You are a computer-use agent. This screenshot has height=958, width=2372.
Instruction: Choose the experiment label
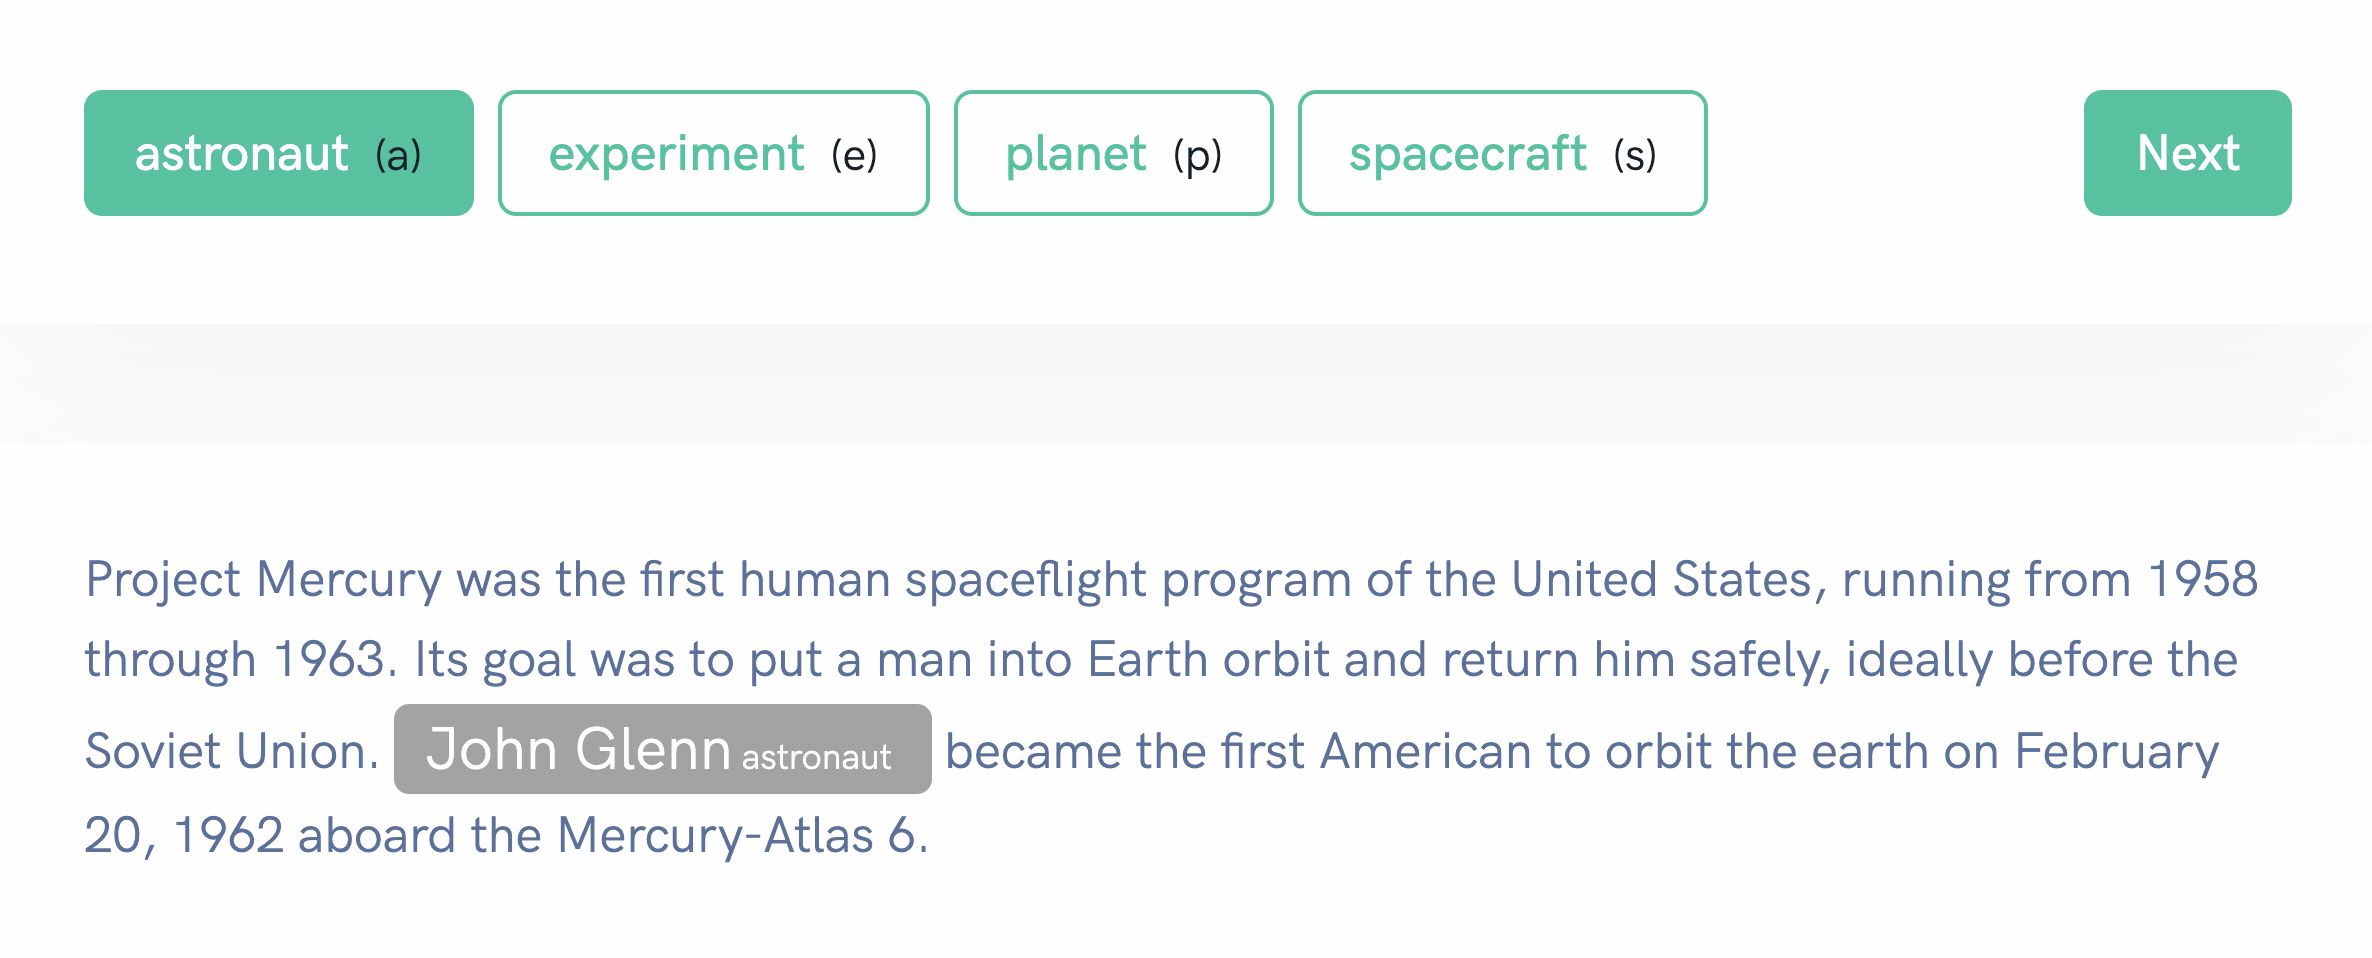714,153
